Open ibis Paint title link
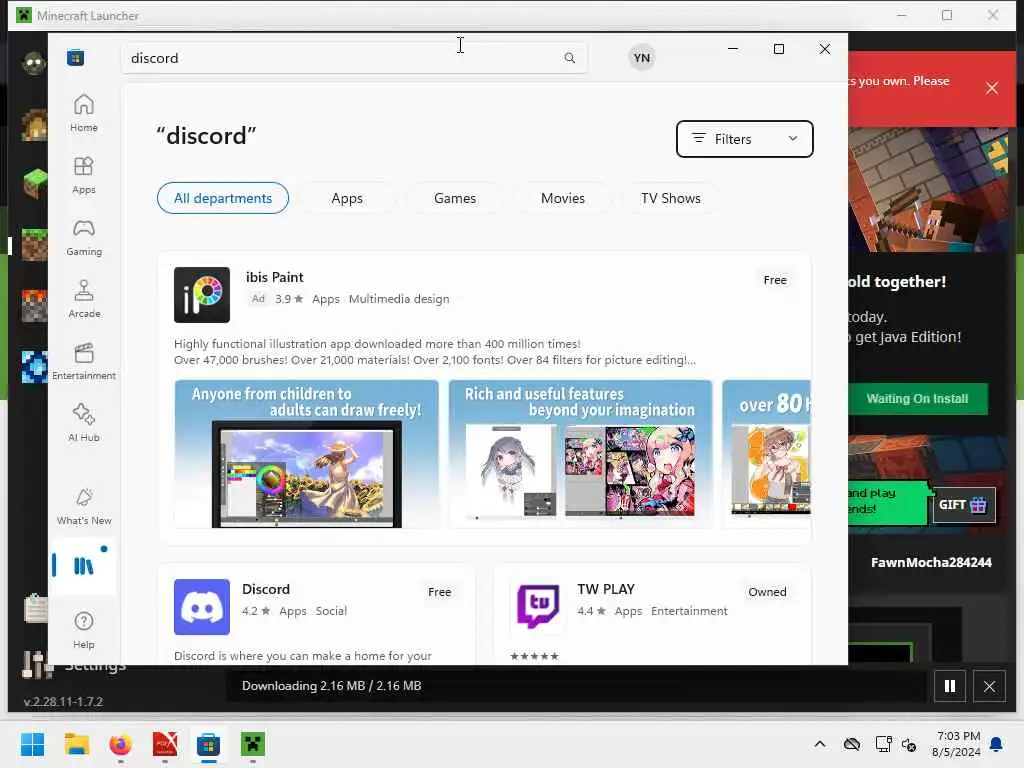The width and height of the screenshot is (1024, 768). coord(274,277)
